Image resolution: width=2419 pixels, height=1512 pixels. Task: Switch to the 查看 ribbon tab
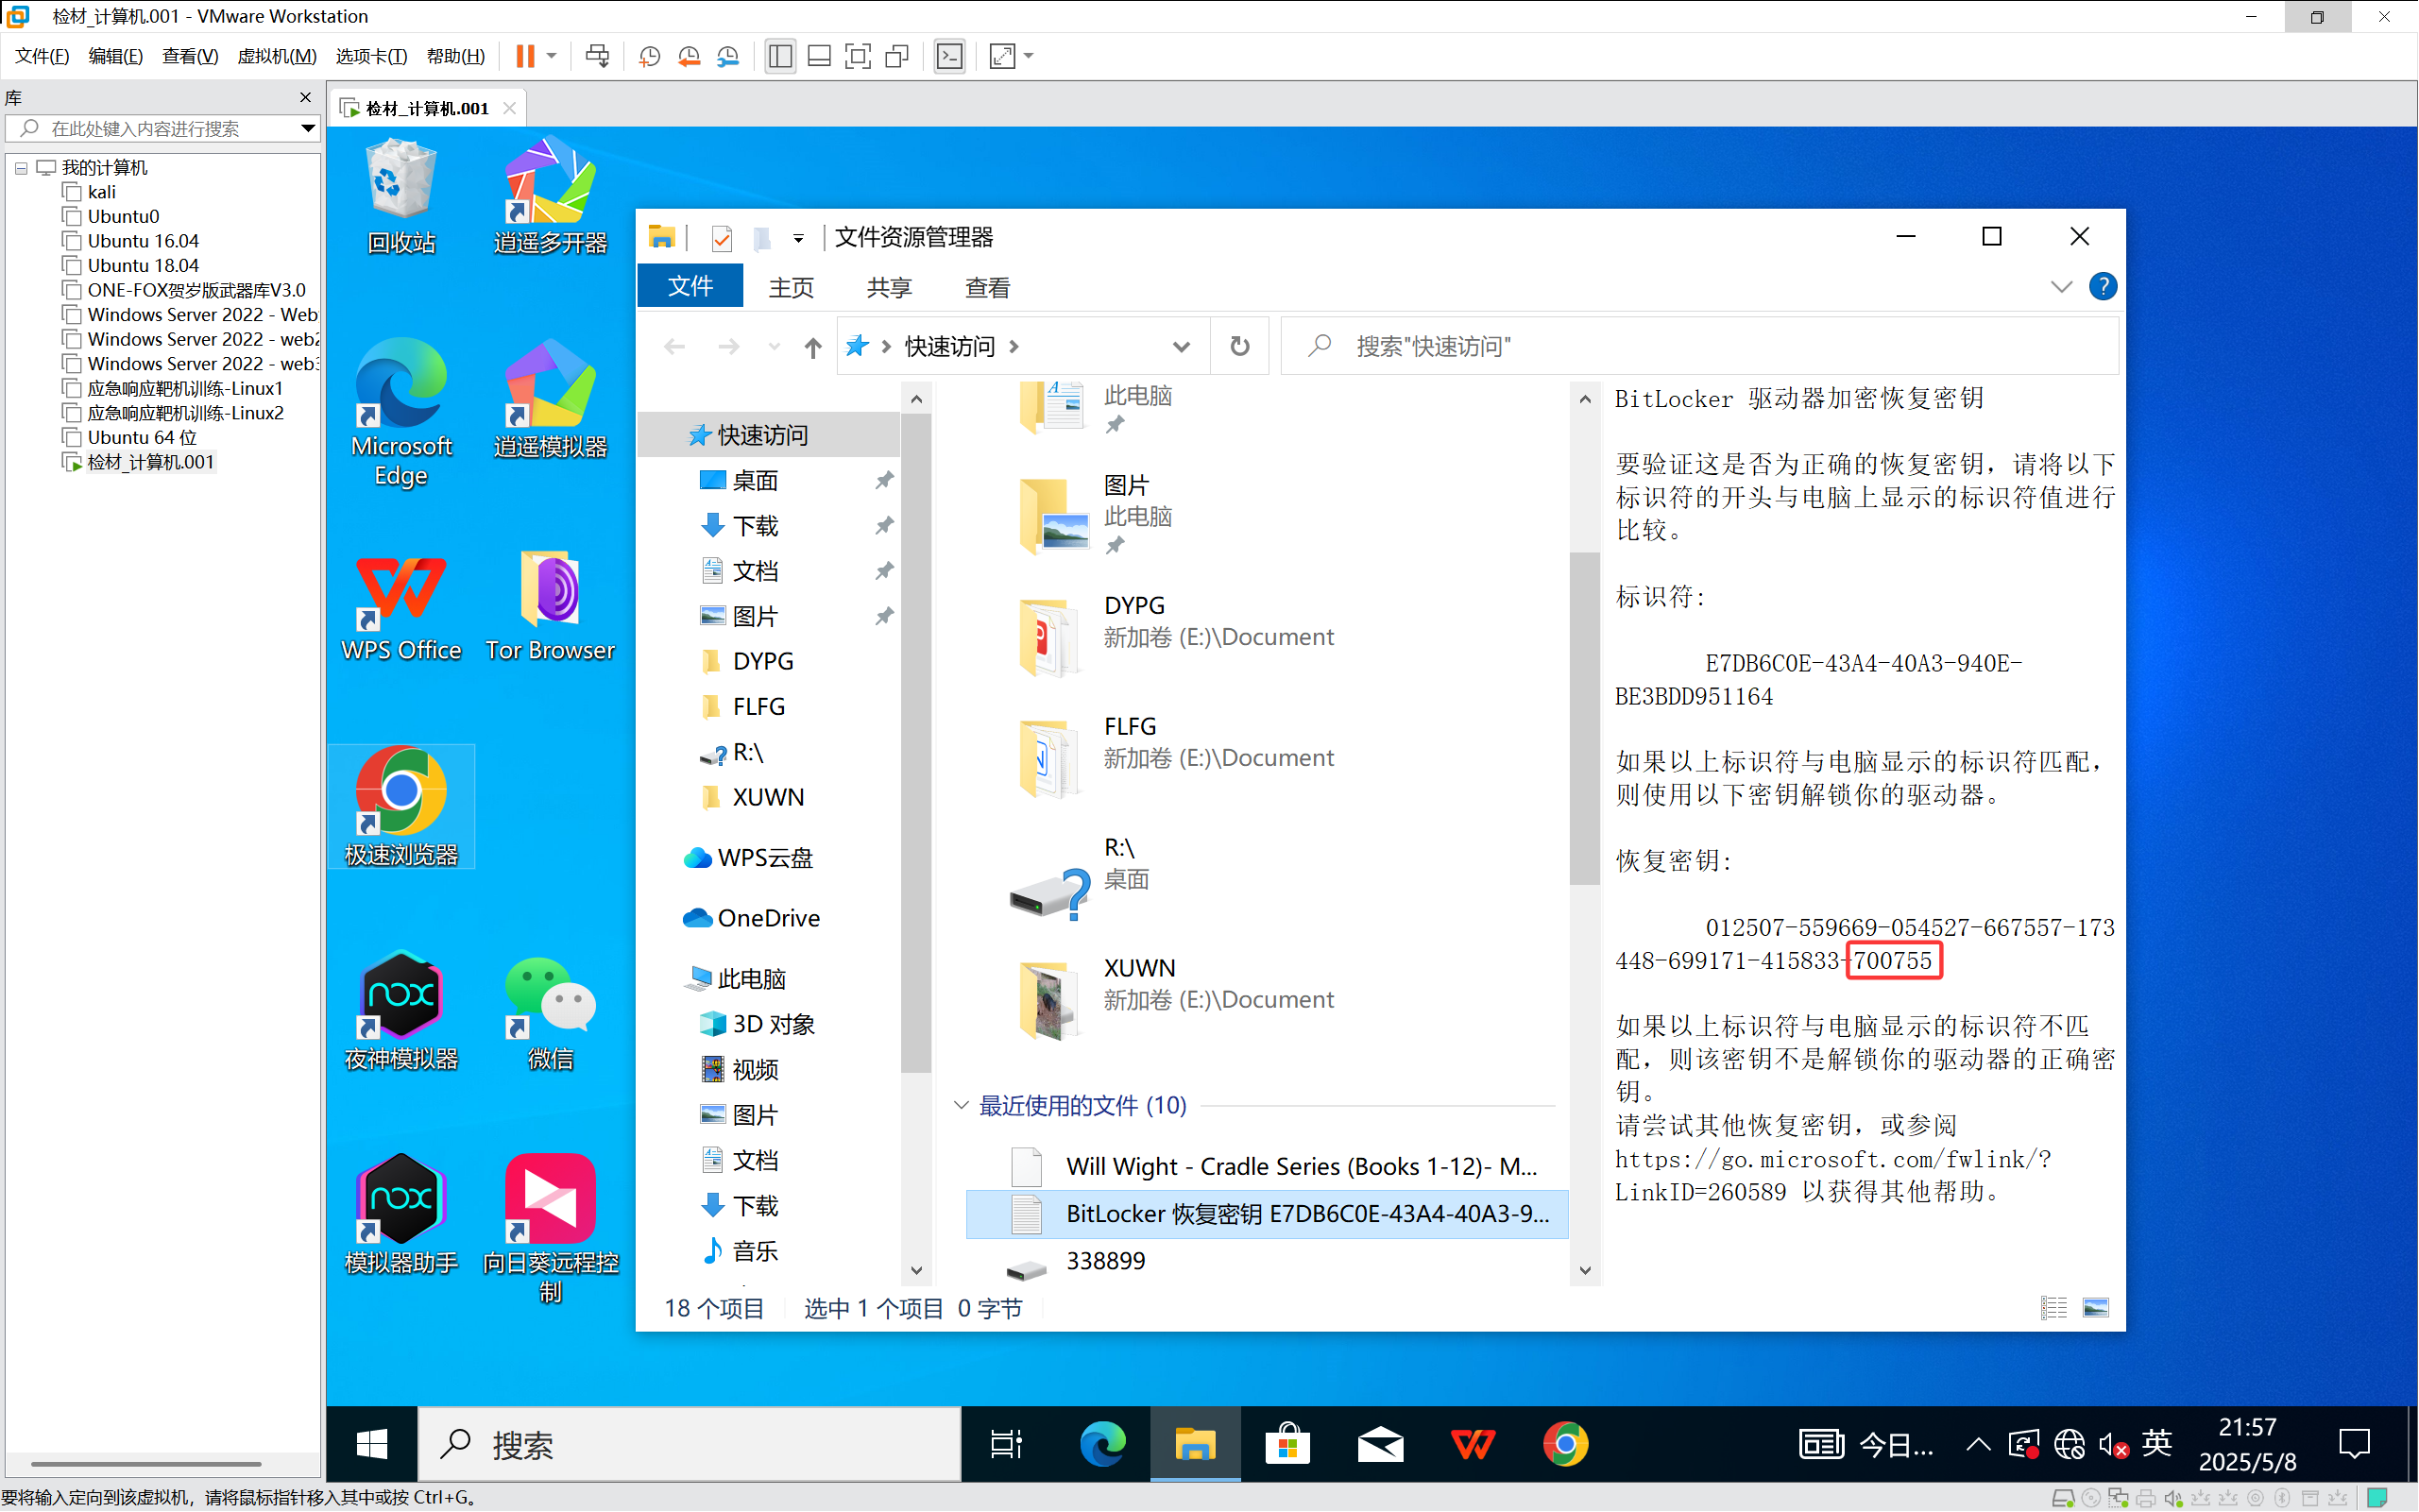tap(987, 288)
